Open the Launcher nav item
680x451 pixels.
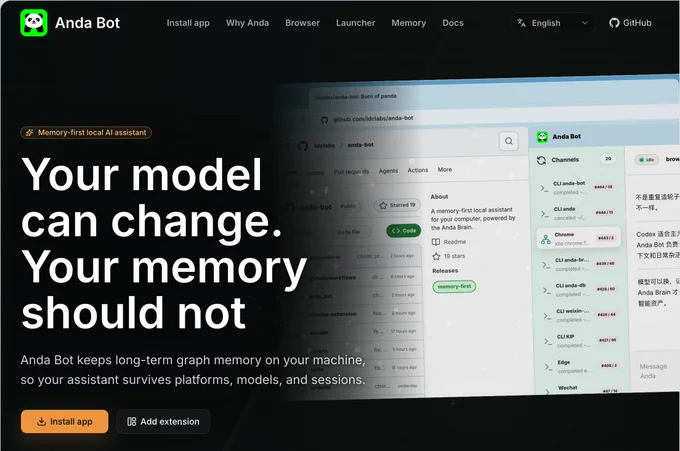[x=355, y=23]
